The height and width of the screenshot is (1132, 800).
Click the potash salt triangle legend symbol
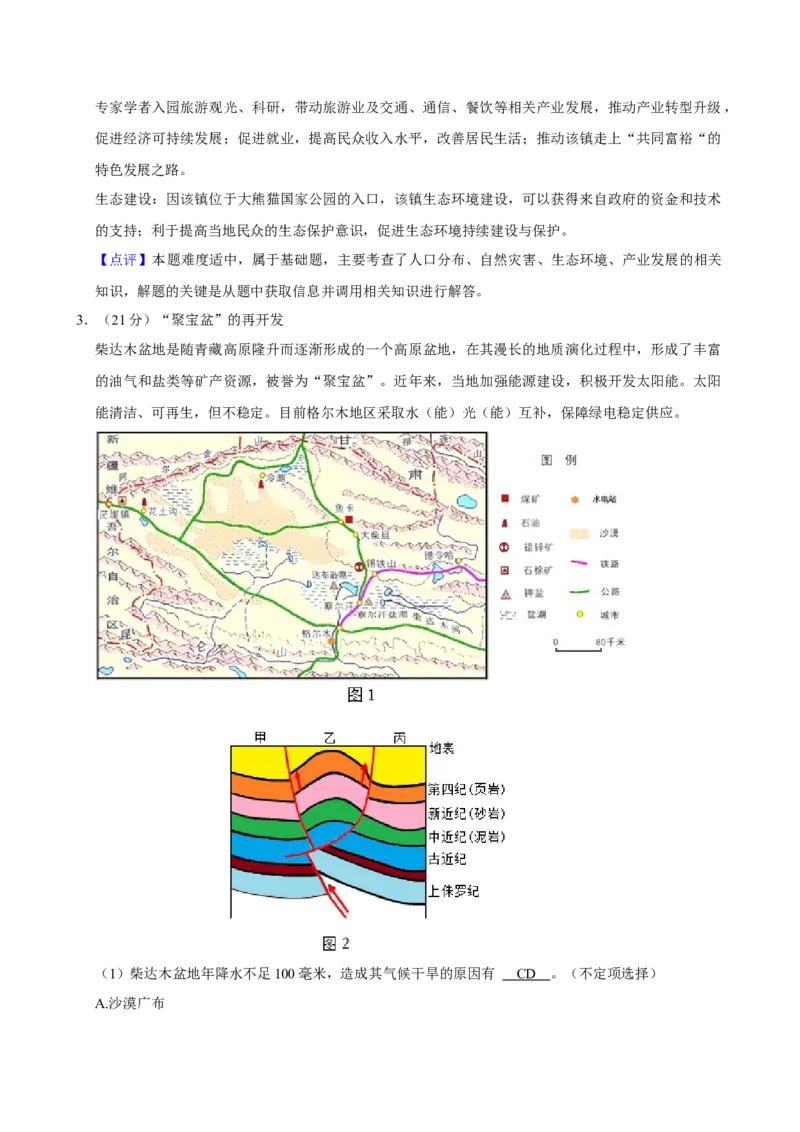point(505,594)
